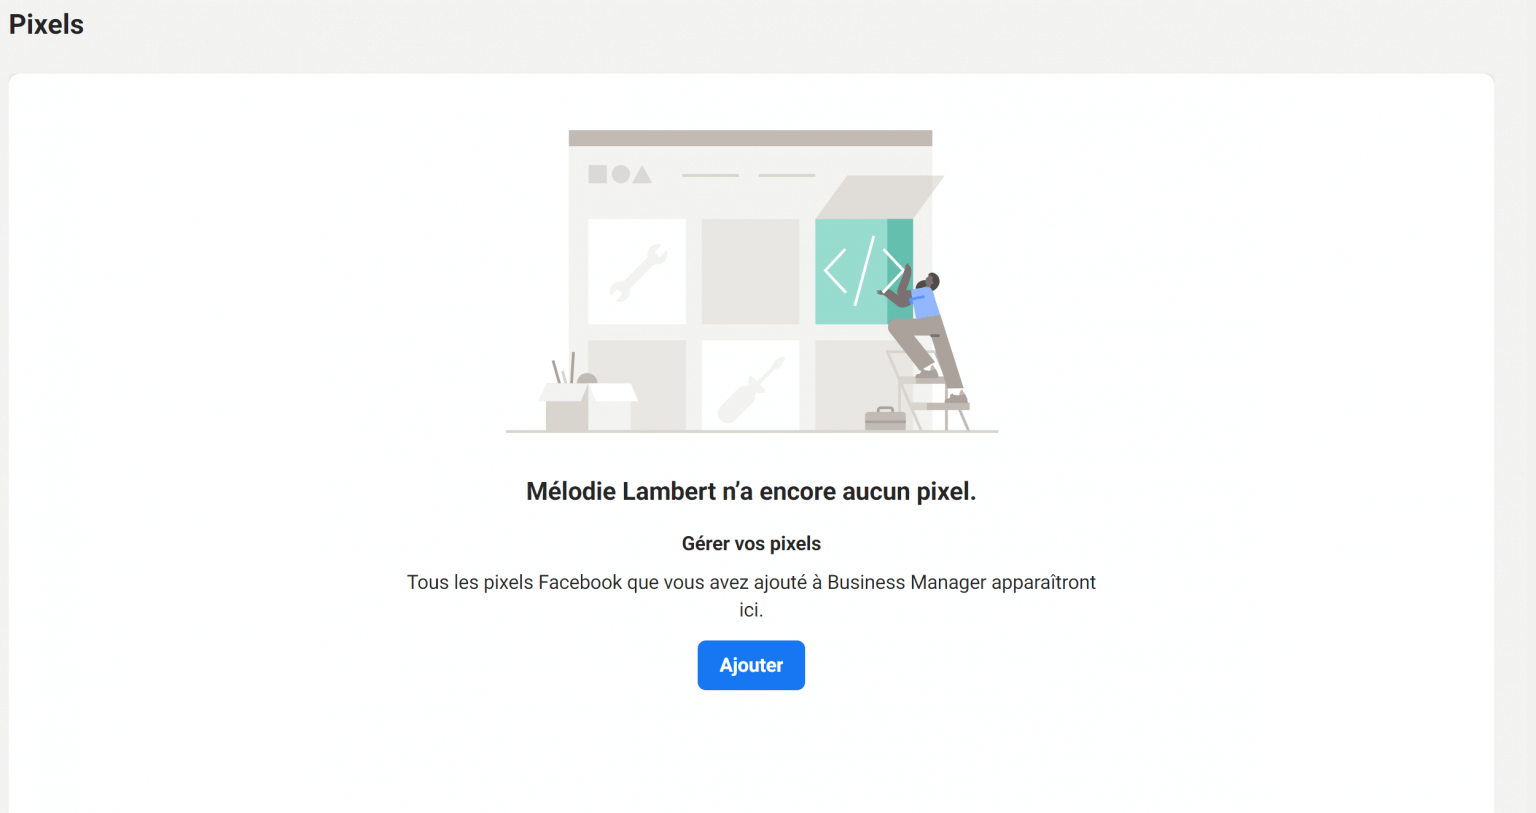
Task: Click the green code brackets tile
Action: 864,271
